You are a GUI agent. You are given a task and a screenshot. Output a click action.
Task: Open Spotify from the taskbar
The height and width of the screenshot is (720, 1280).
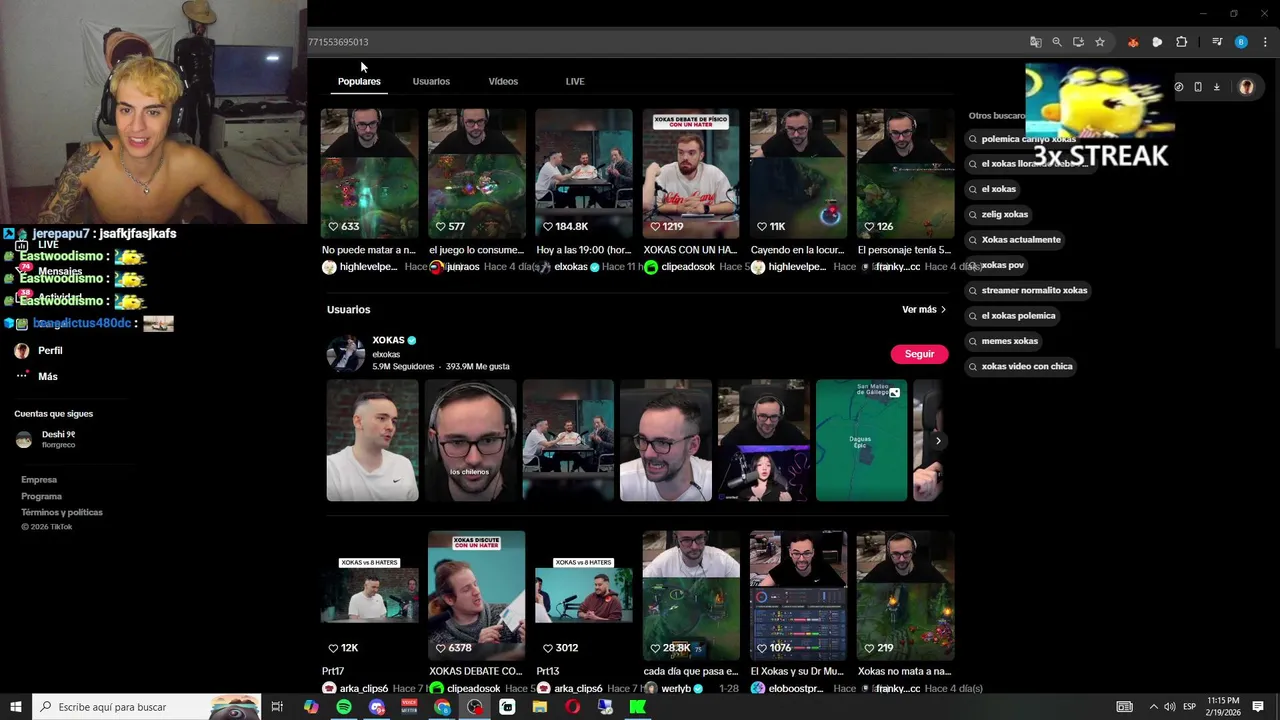click(x=344, y=707)
